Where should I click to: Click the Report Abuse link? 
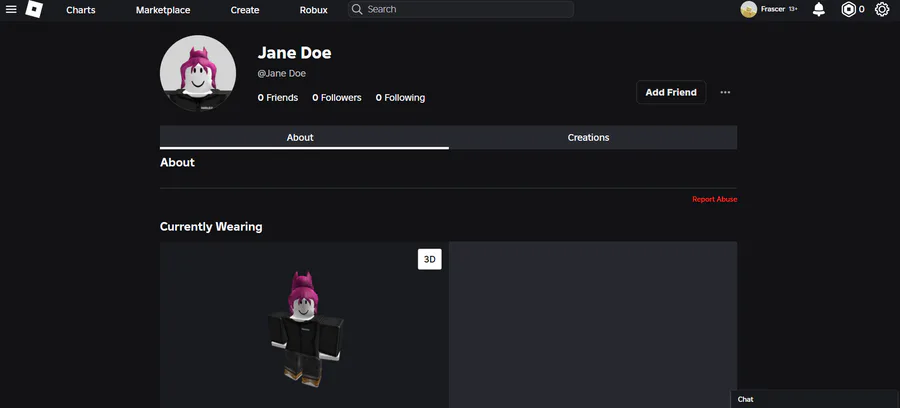715,199
